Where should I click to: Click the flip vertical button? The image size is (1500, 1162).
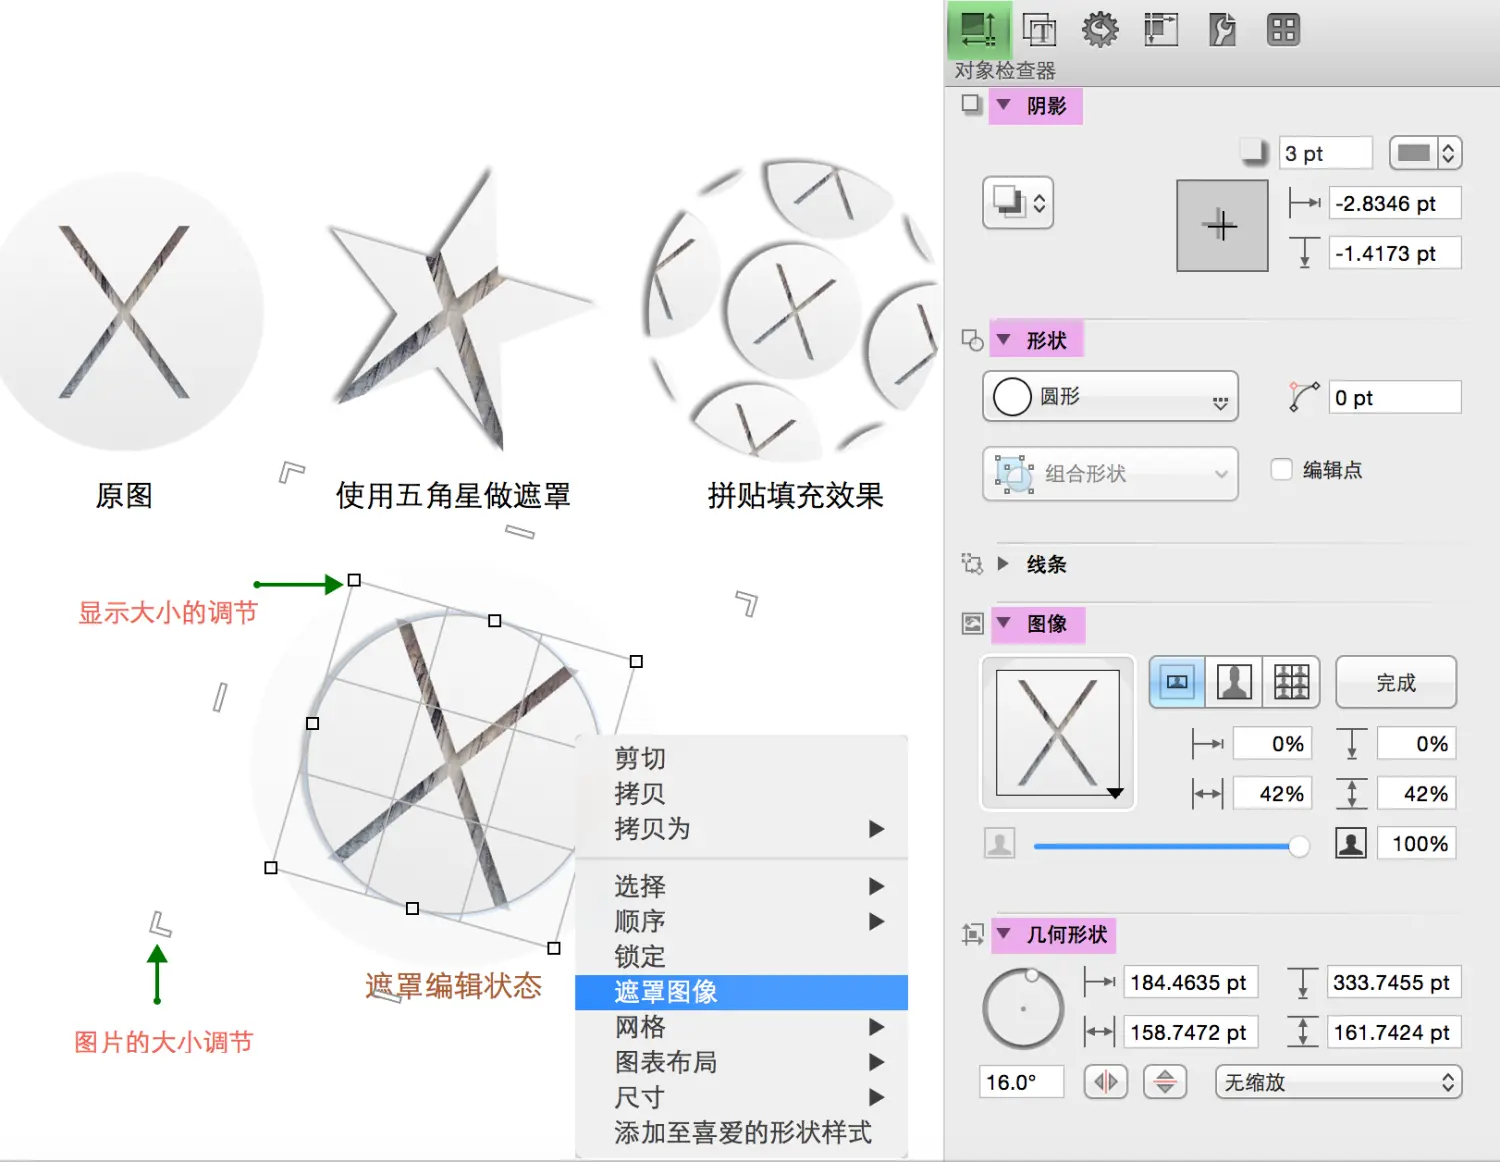tap(1165, 1082)
